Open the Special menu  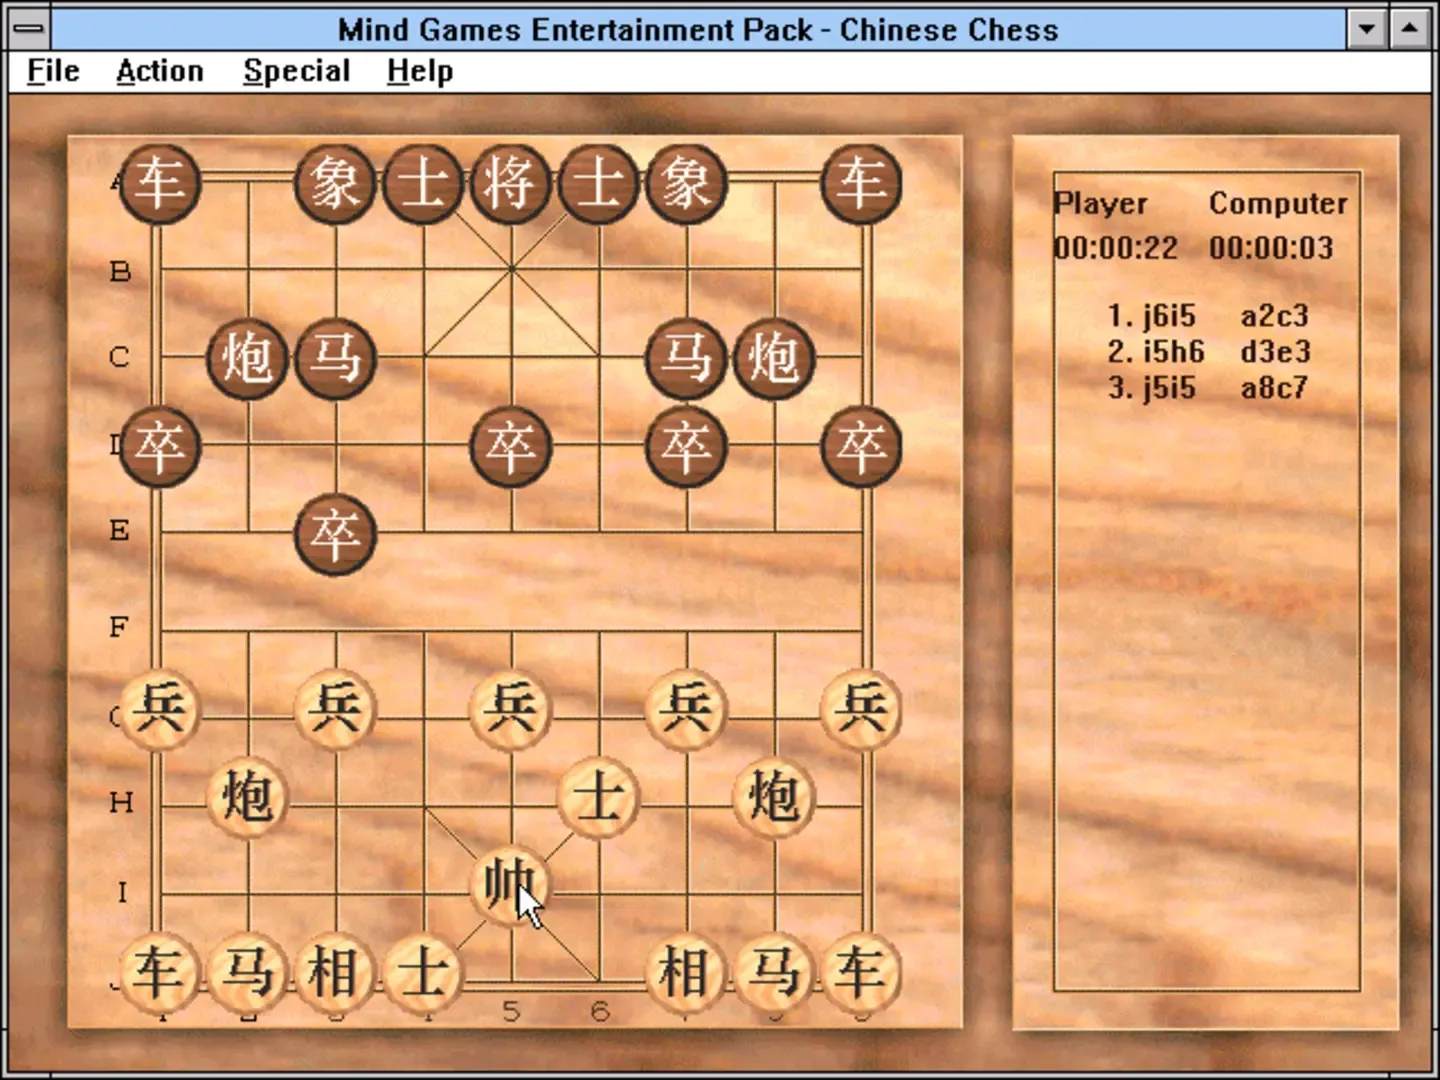click(296, 71)
